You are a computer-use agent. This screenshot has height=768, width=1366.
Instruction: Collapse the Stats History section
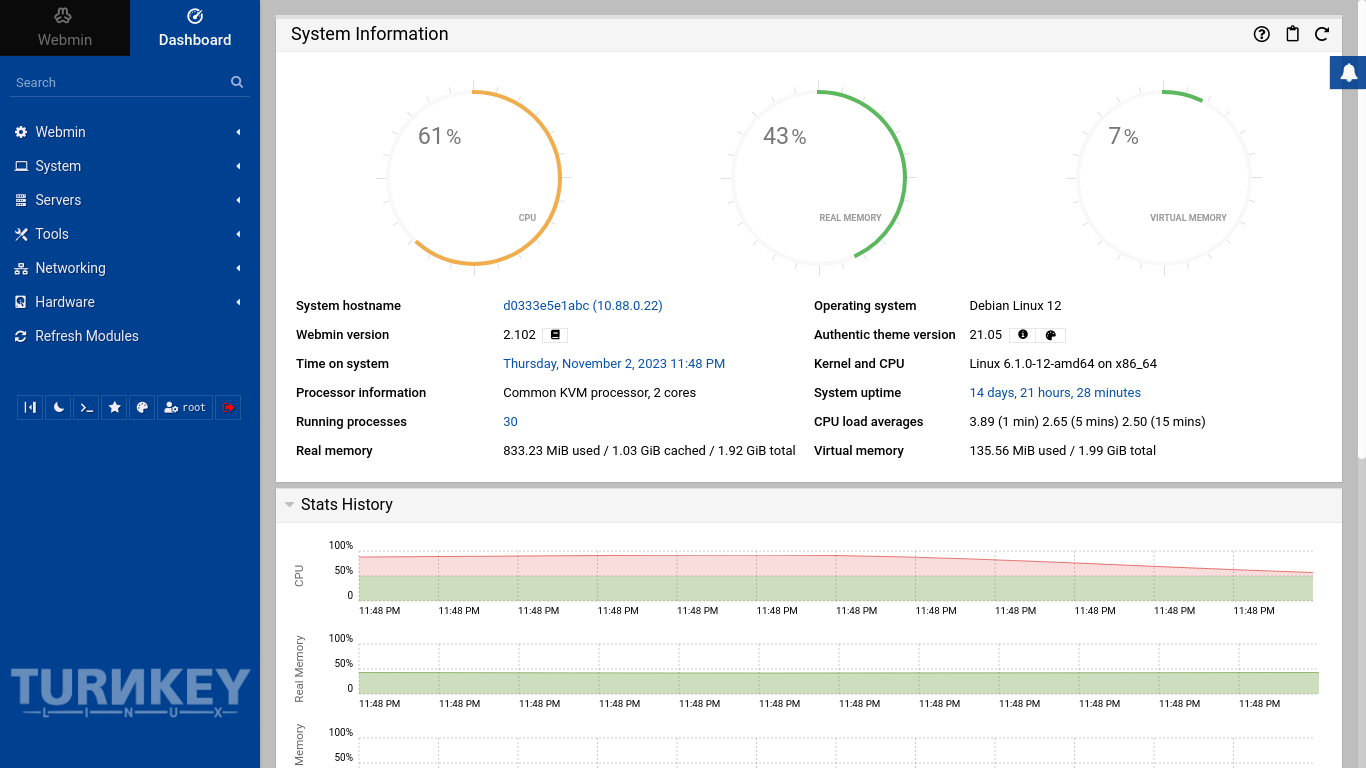point(289,505)
